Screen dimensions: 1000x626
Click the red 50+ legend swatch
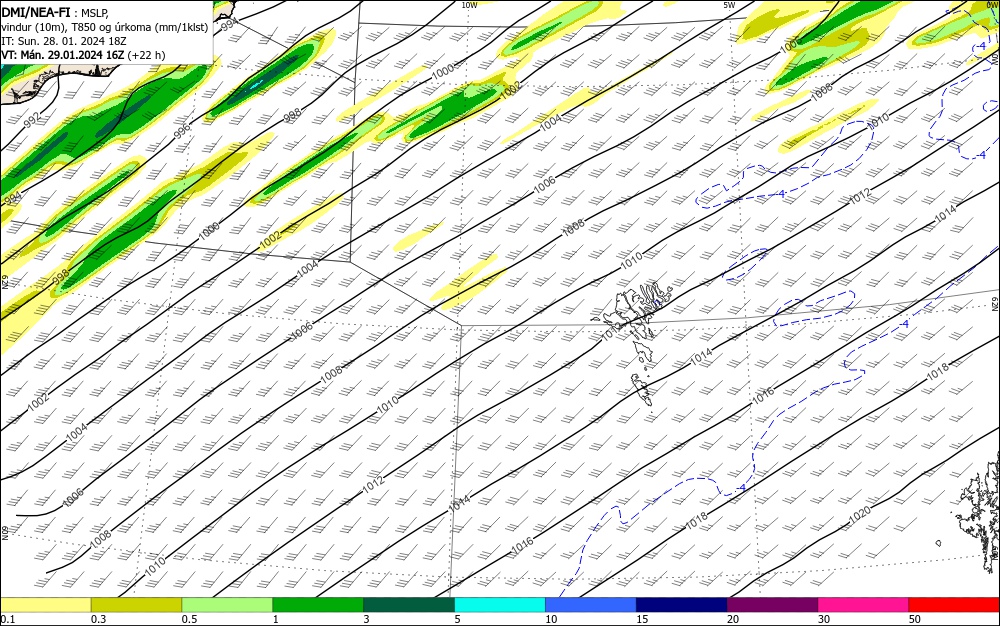[x=954, y=605]
